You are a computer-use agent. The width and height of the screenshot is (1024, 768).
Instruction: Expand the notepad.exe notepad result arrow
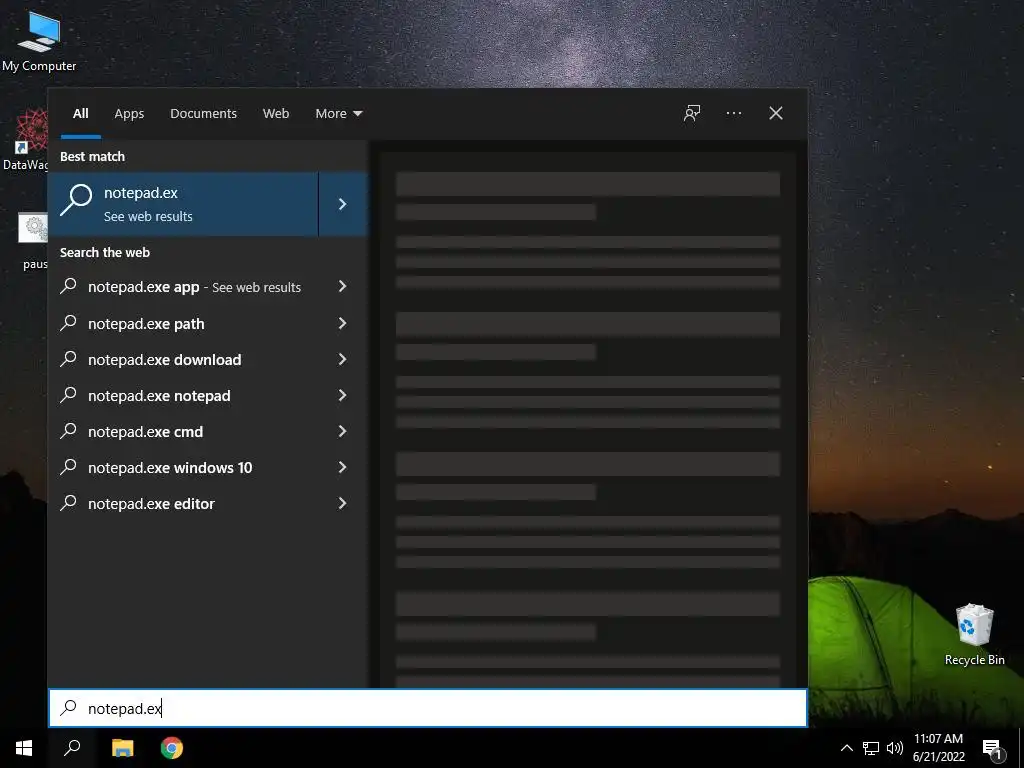pyautogui.click(x=342, y=394)
